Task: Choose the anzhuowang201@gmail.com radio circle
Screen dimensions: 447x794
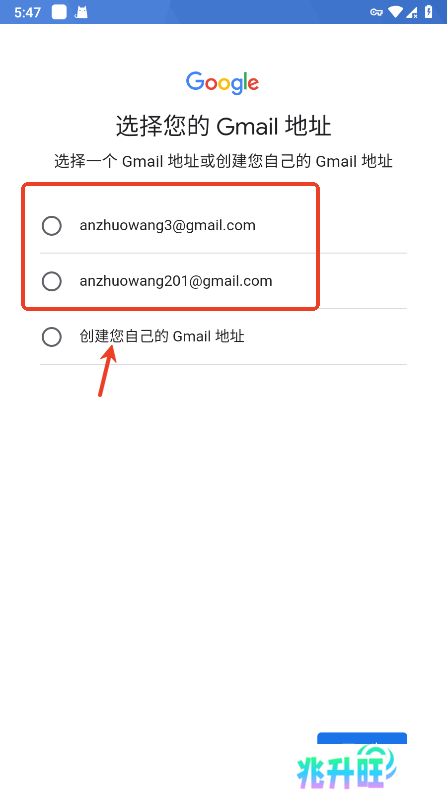Action: (52, 281)
